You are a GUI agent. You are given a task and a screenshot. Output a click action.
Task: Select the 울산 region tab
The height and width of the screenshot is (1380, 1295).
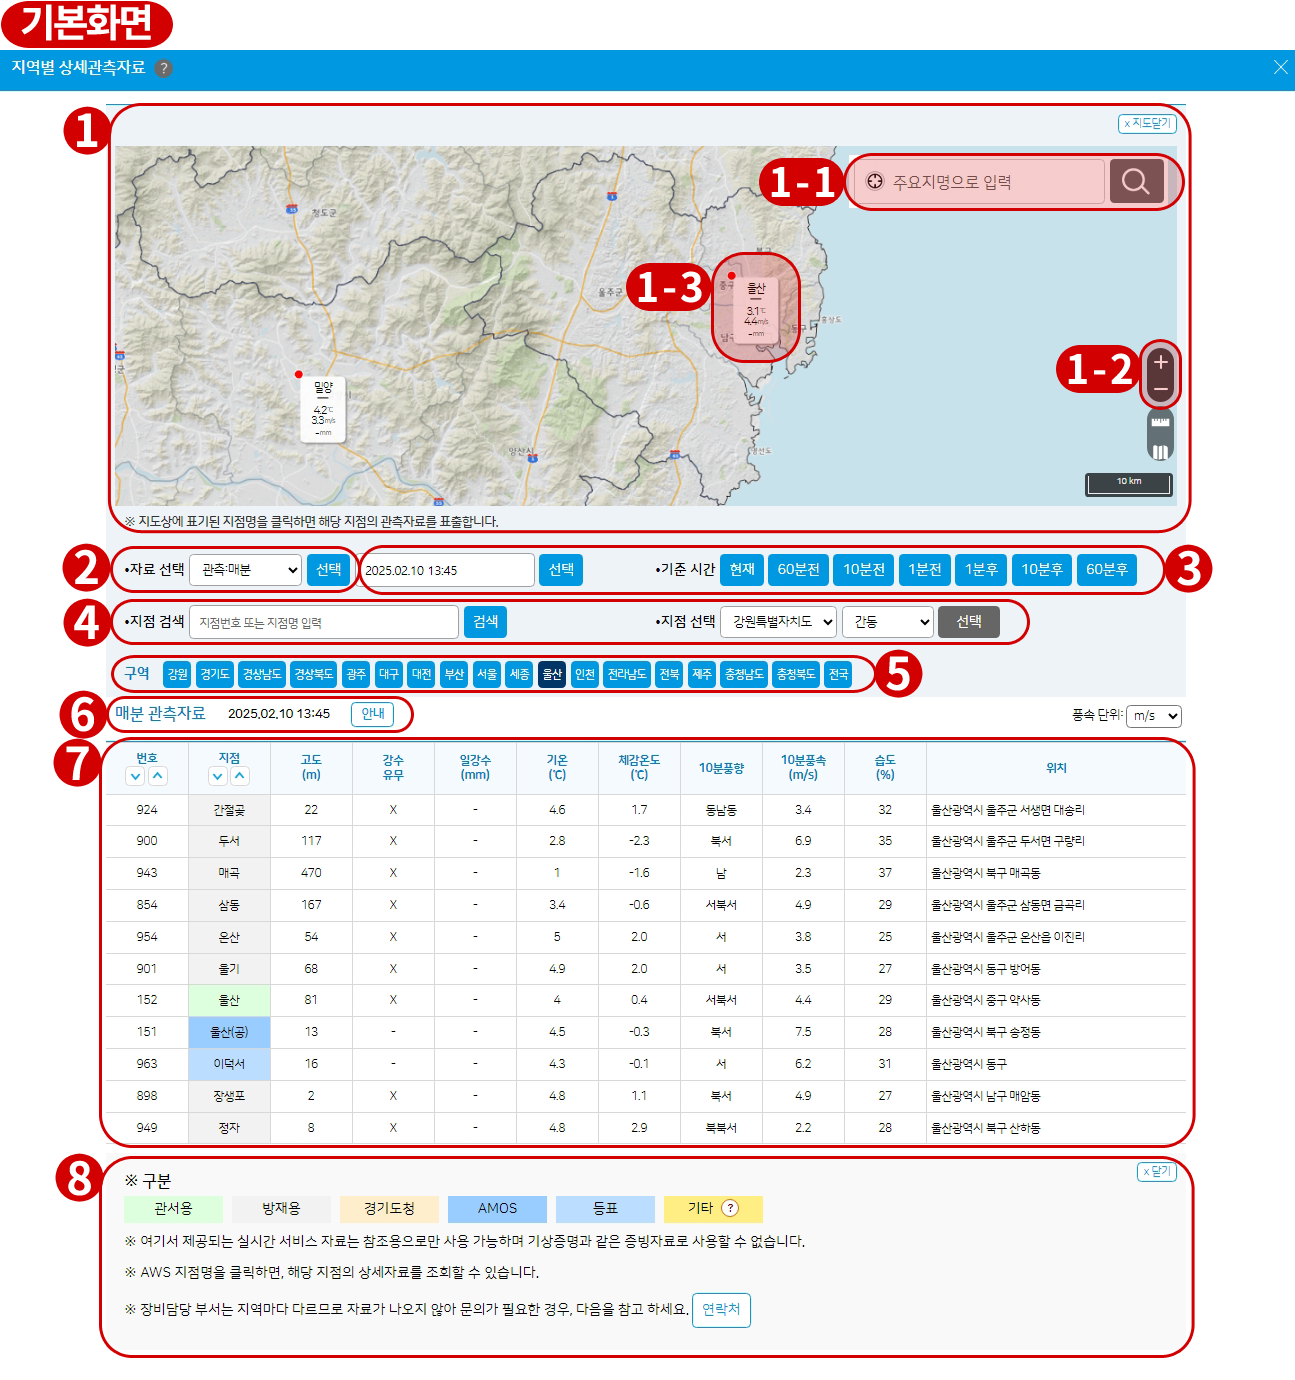tap(552, 675)
